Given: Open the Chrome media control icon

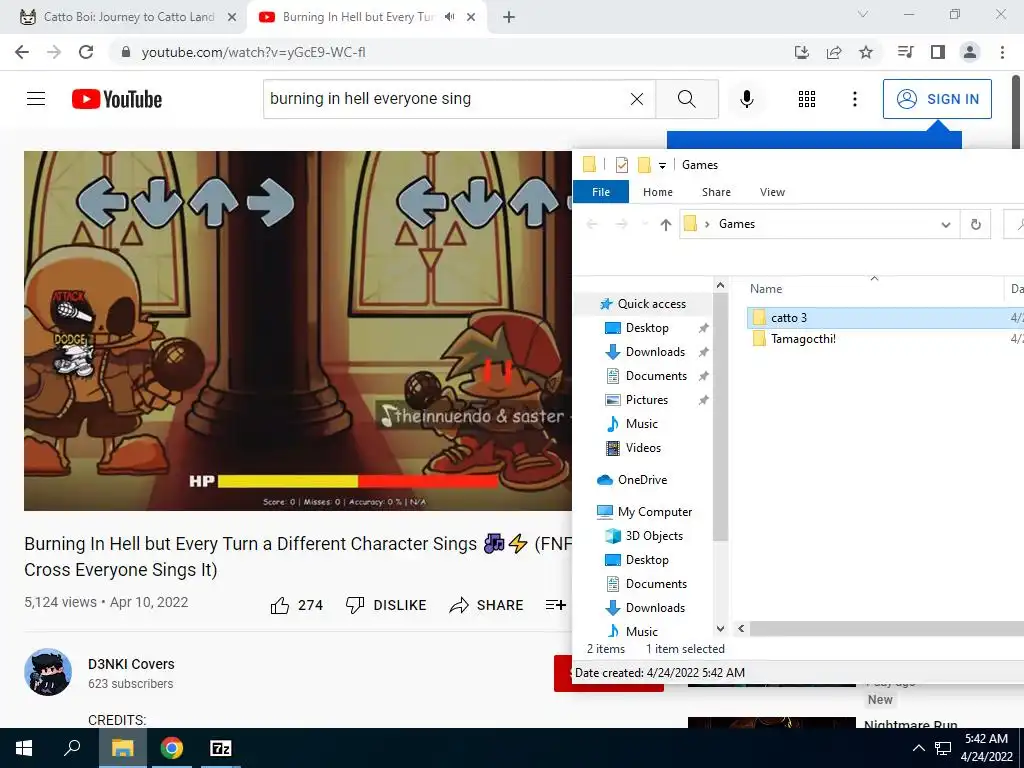Looking at the screenshot, I should tap(905, 52).
